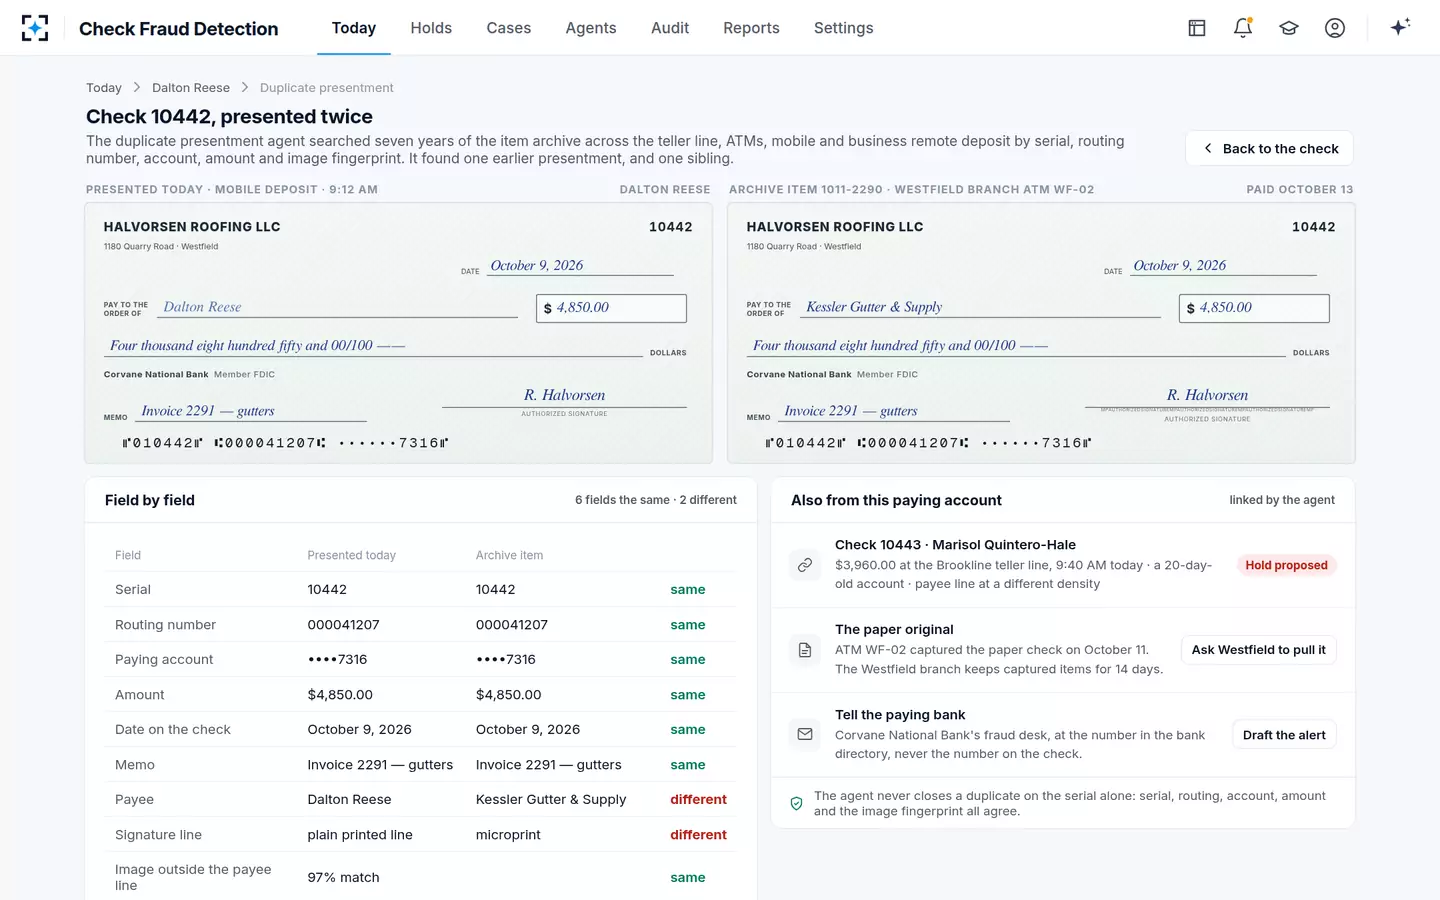Click 'Tell the paying bank' heading
Viewport: 1440px width, 900px height.
click(x=900, y=715)
